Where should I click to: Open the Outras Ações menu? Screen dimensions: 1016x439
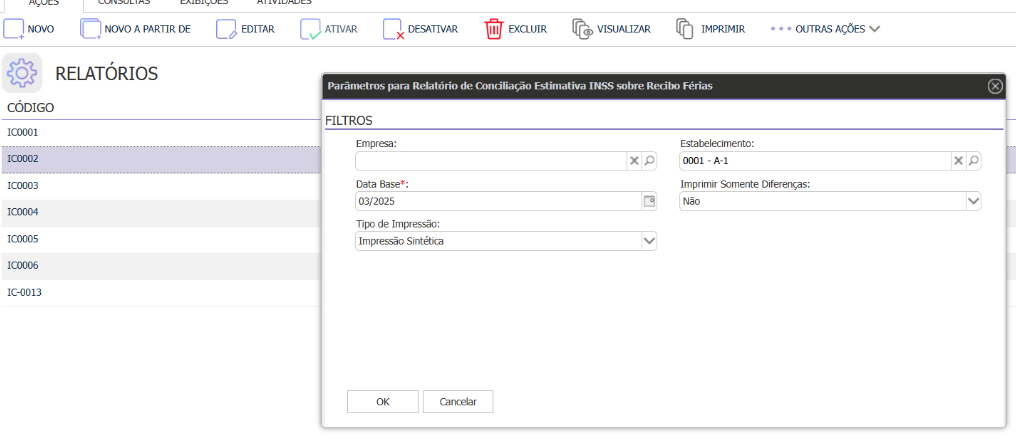tap(825, 29)
